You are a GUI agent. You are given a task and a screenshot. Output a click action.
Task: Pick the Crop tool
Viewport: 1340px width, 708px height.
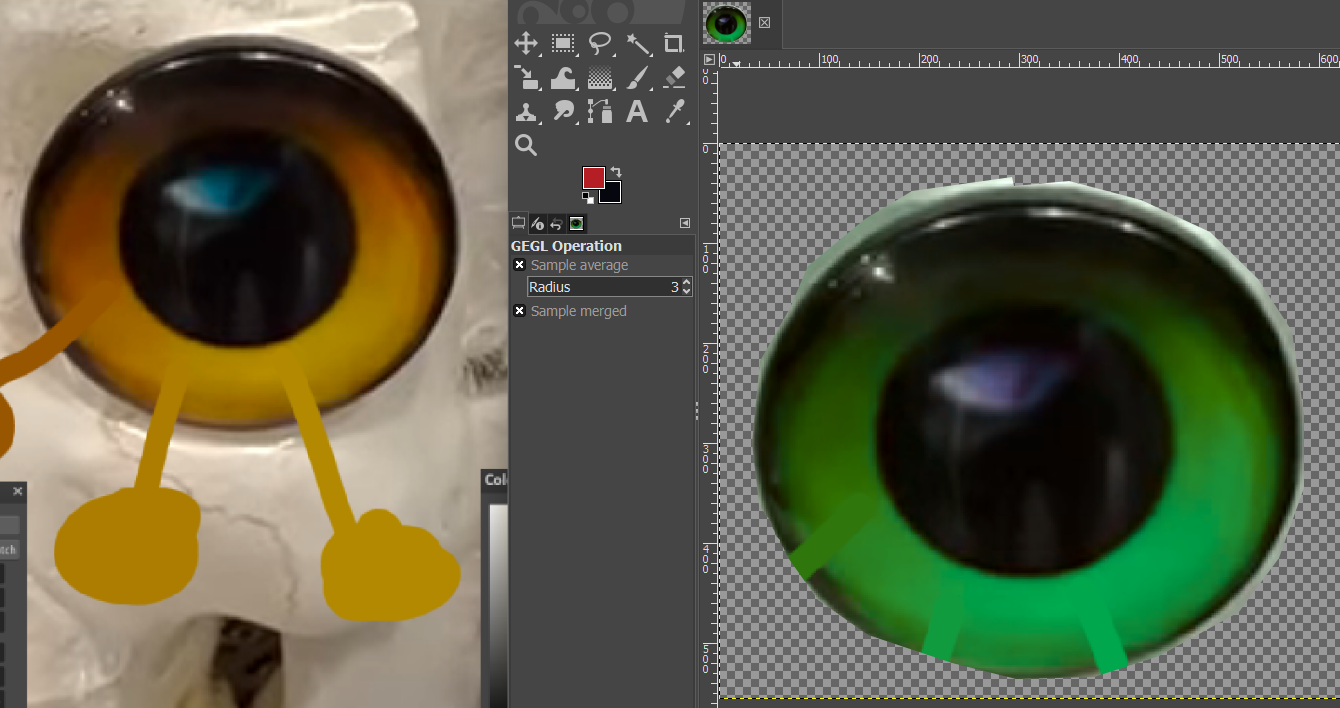(x=674, y=43)
